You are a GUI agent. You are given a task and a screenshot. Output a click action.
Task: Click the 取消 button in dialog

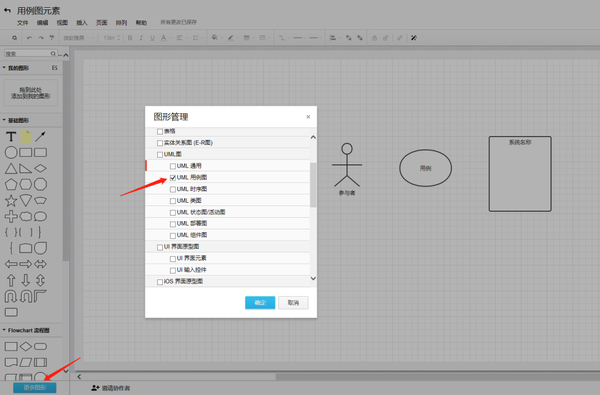coord(293,303)
